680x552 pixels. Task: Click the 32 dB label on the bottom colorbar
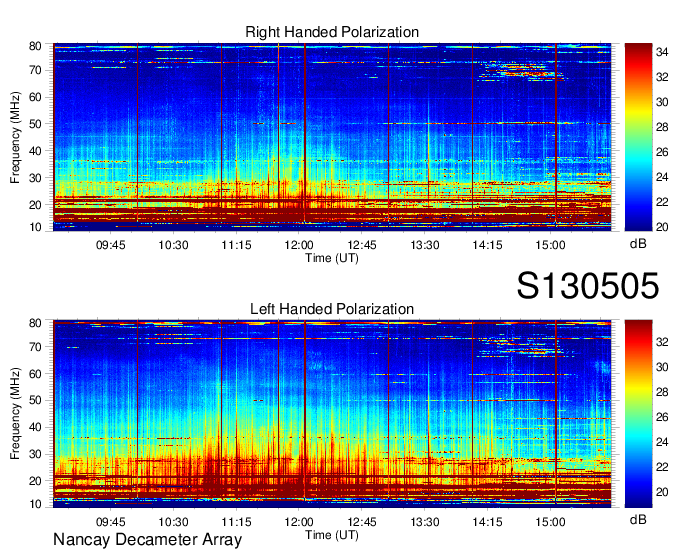(x=662, y=342)
